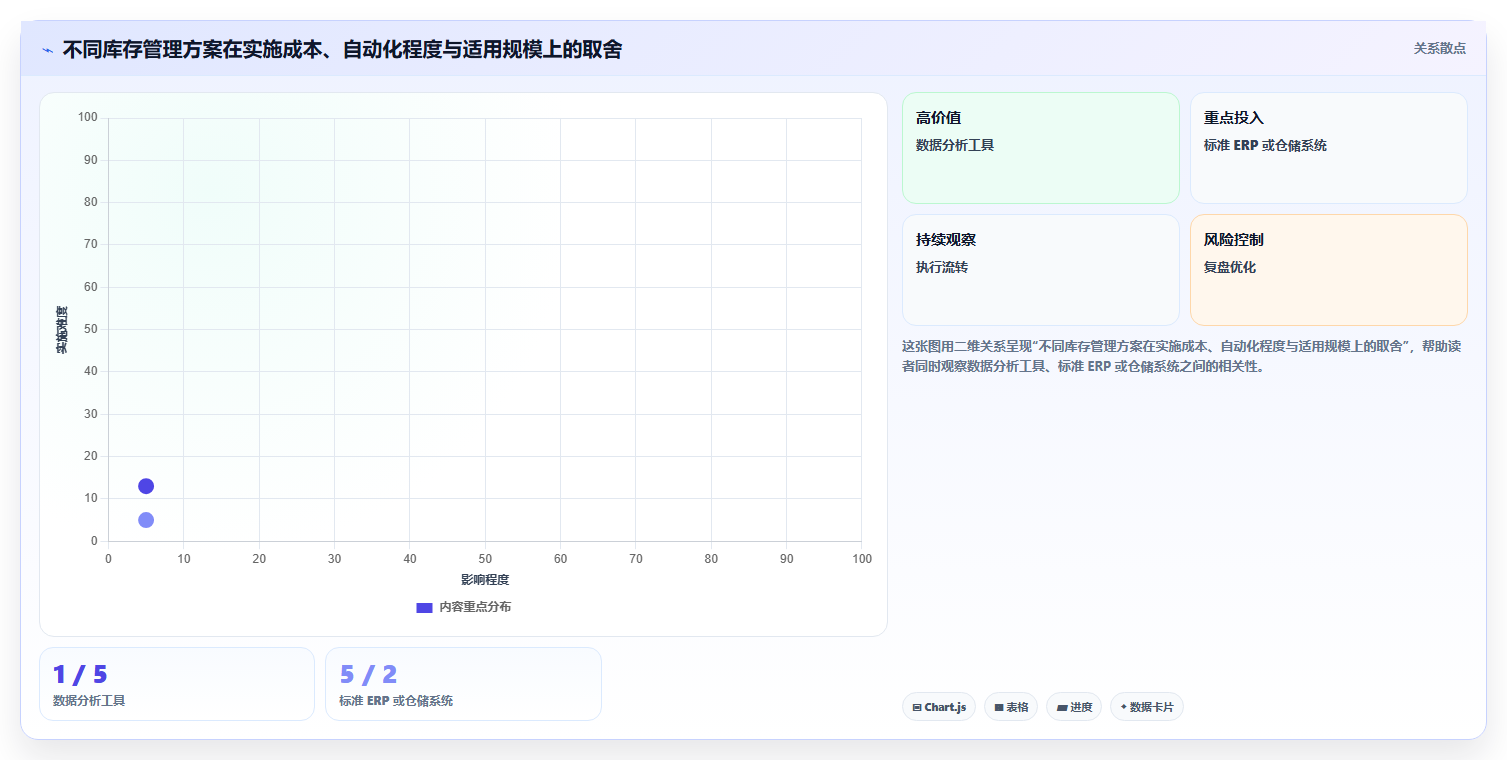Open the 风险控制 quadrant card
This screenshot has width=1507, height=760.
tap(1329, 270)
